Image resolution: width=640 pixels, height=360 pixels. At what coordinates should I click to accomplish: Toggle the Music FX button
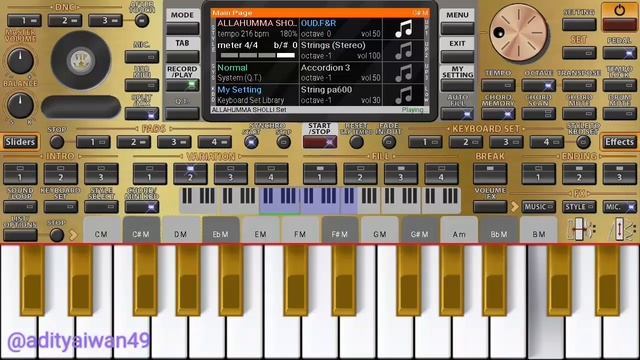[x=538, y=207]
